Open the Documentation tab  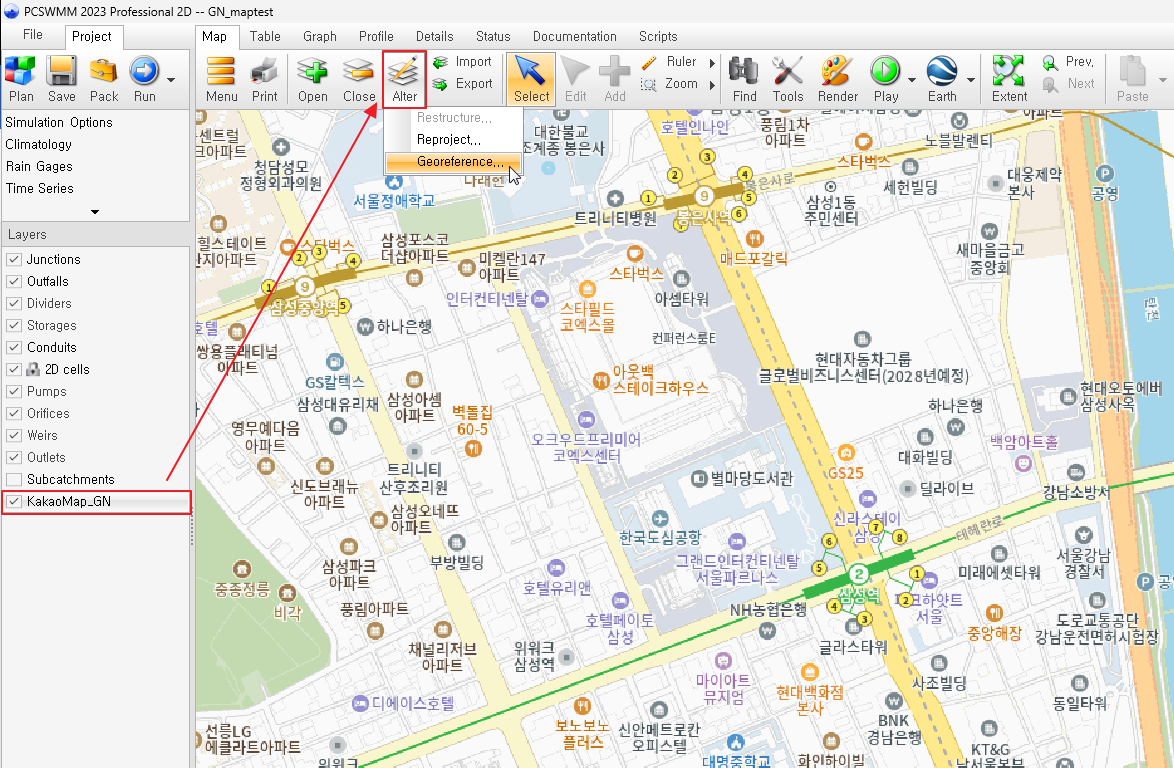coord(574,36)
